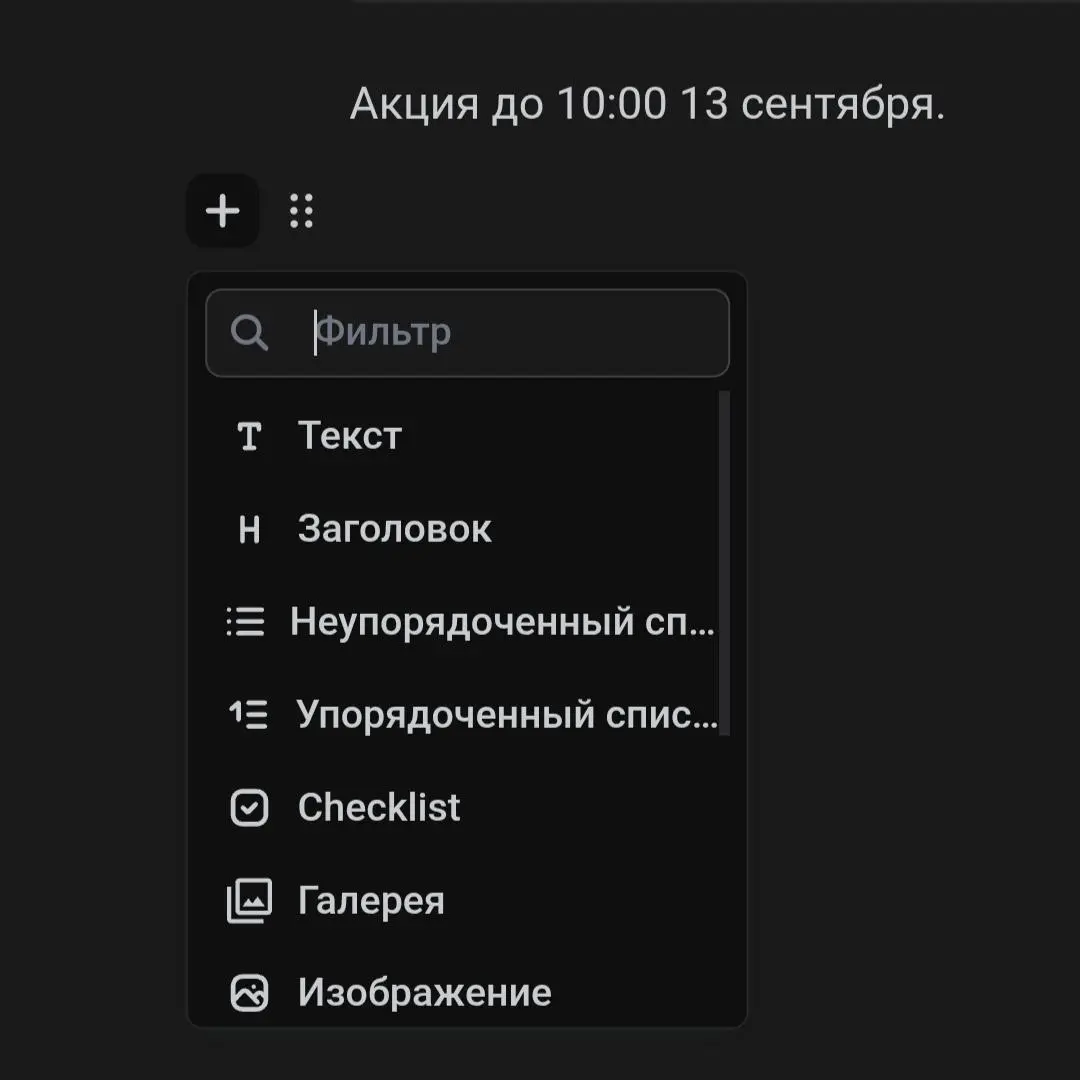The height and width of the screenshot is (1080, 1080).
Task: Click the H icon for Заголовок
Action: 249,530
